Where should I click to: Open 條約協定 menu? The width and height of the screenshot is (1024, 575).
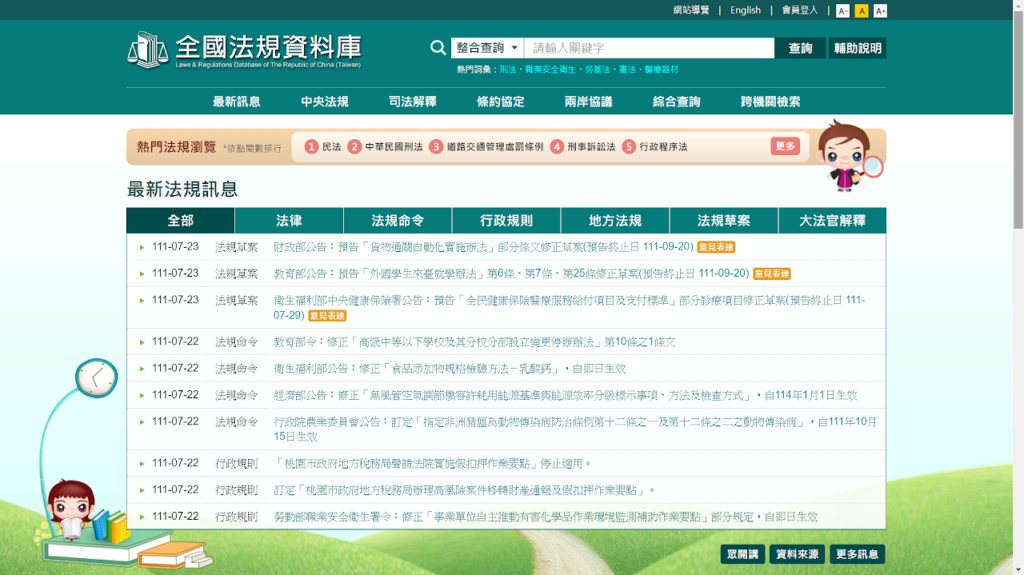[500, 102]
